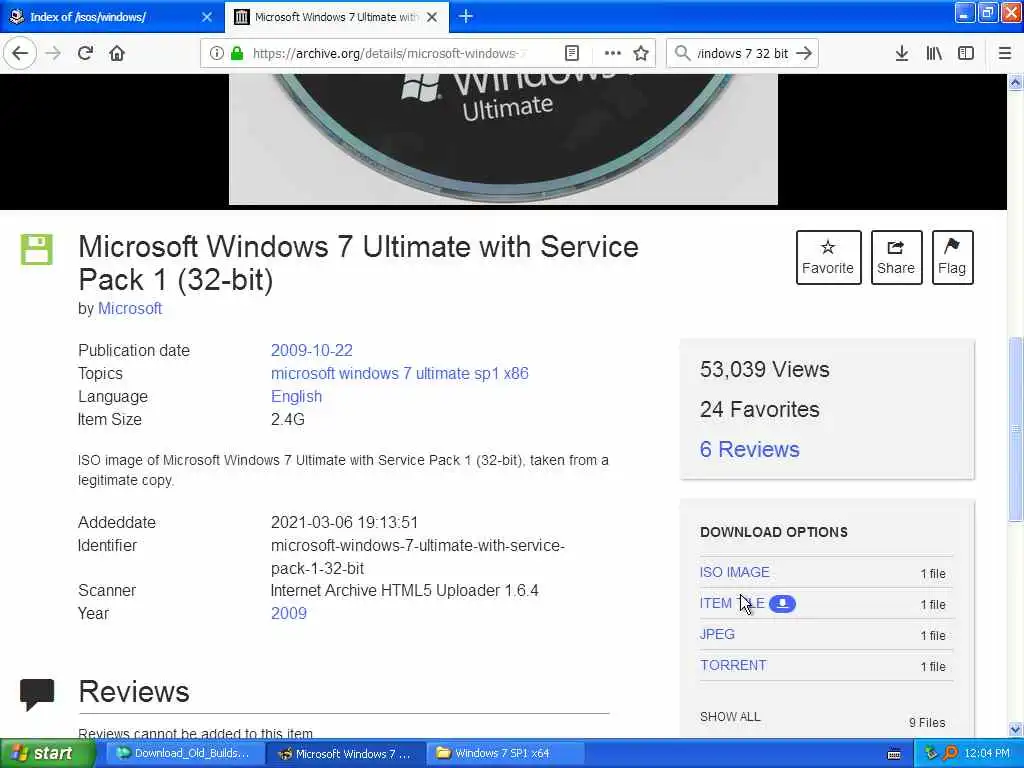Open the downloads panel
The height and width of the screenshot is (768, 1024).
pyautogui.click(x=902, y=53)
